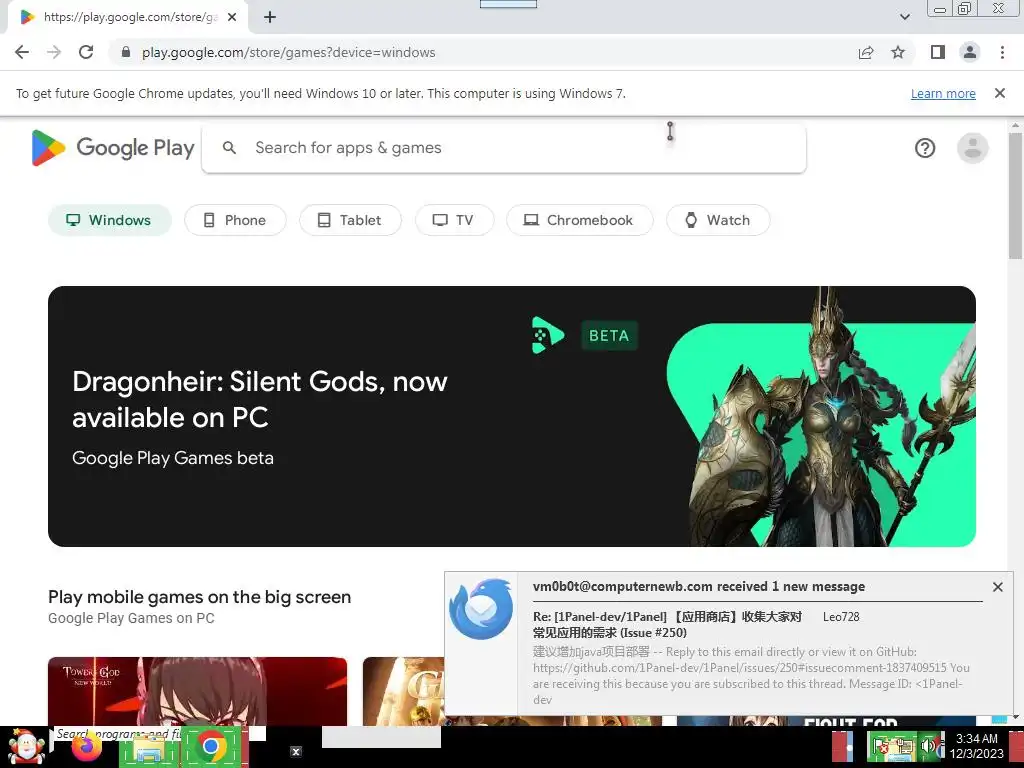The height and width of the screenshot is (768, 1024).
Task: Switch to the Tablet device filter
Action: click(x=350, y=220)
